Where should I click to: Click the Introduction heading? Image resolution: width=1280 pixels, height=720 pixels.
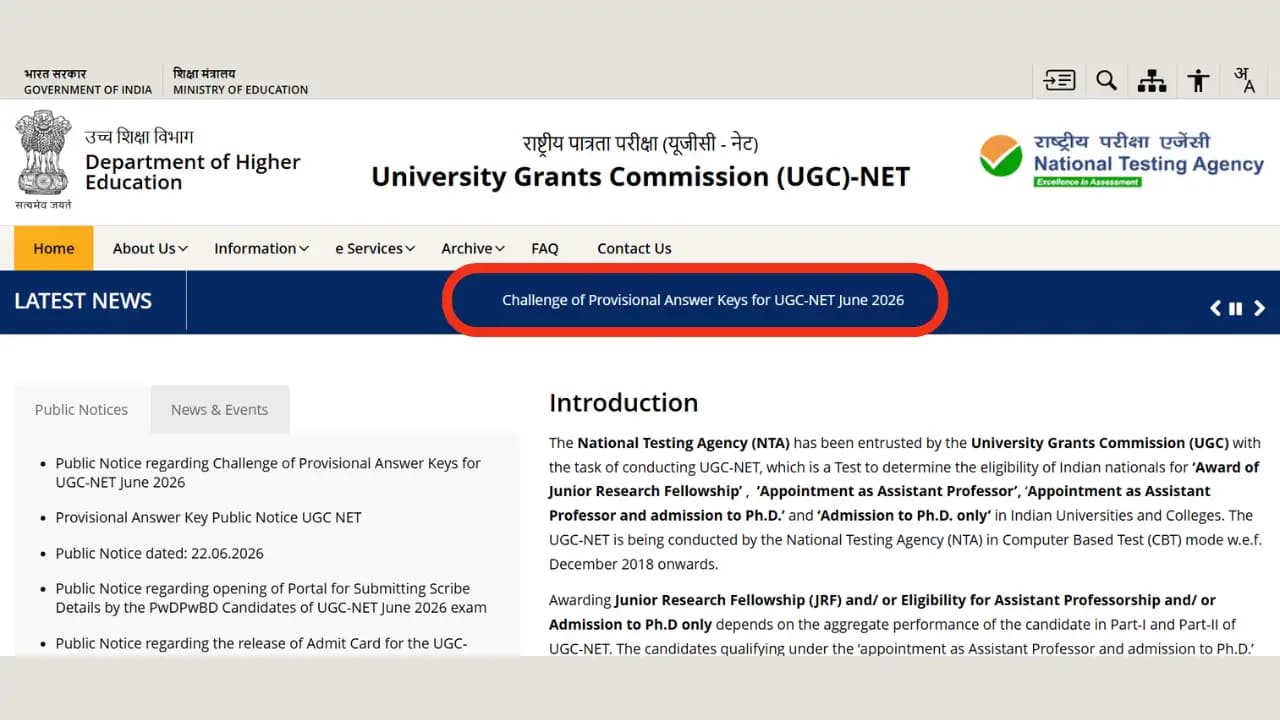tap(623, 403)
